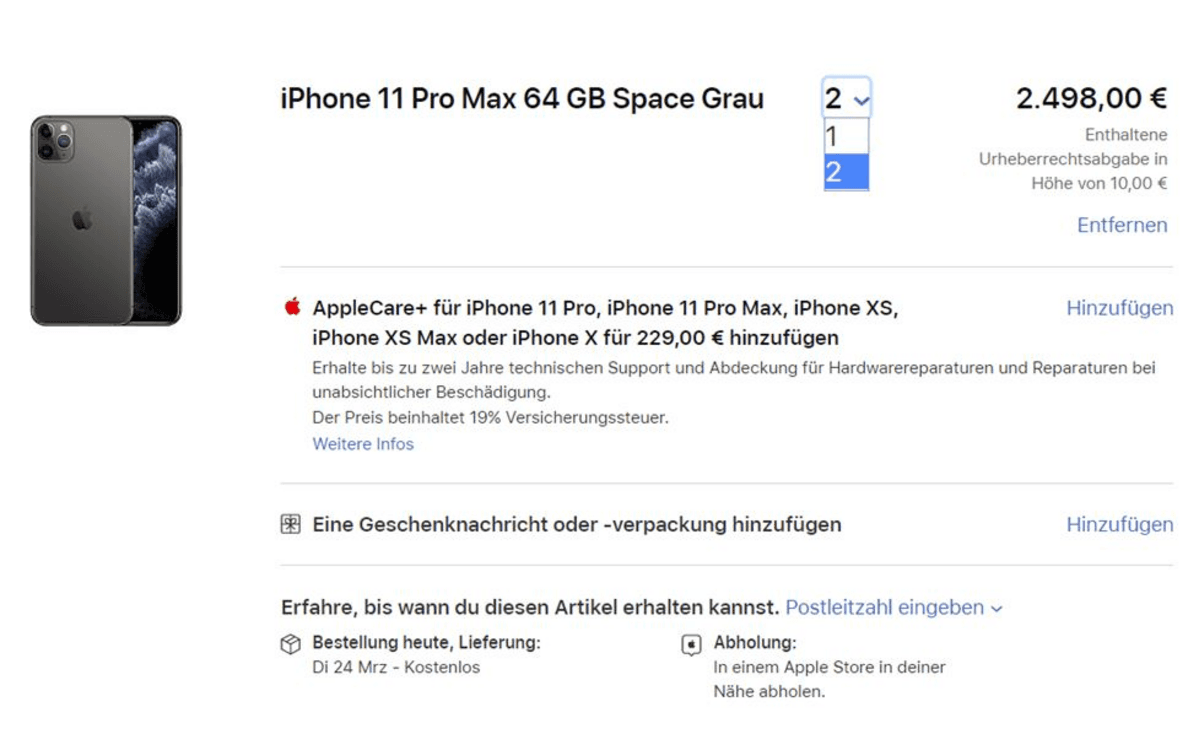Click the gift box icon
Viewport: 1199px width, 734px height.
(x=291, y=525)
